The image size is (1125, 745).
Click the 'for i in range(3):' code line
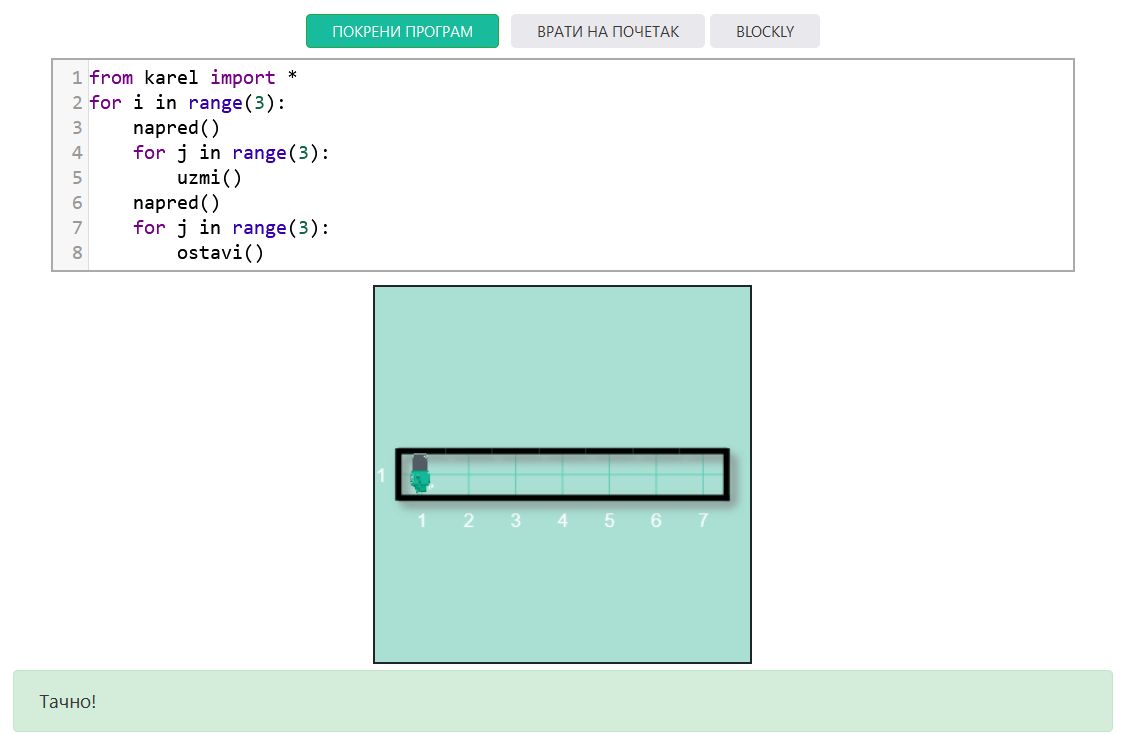pos(187,103)
